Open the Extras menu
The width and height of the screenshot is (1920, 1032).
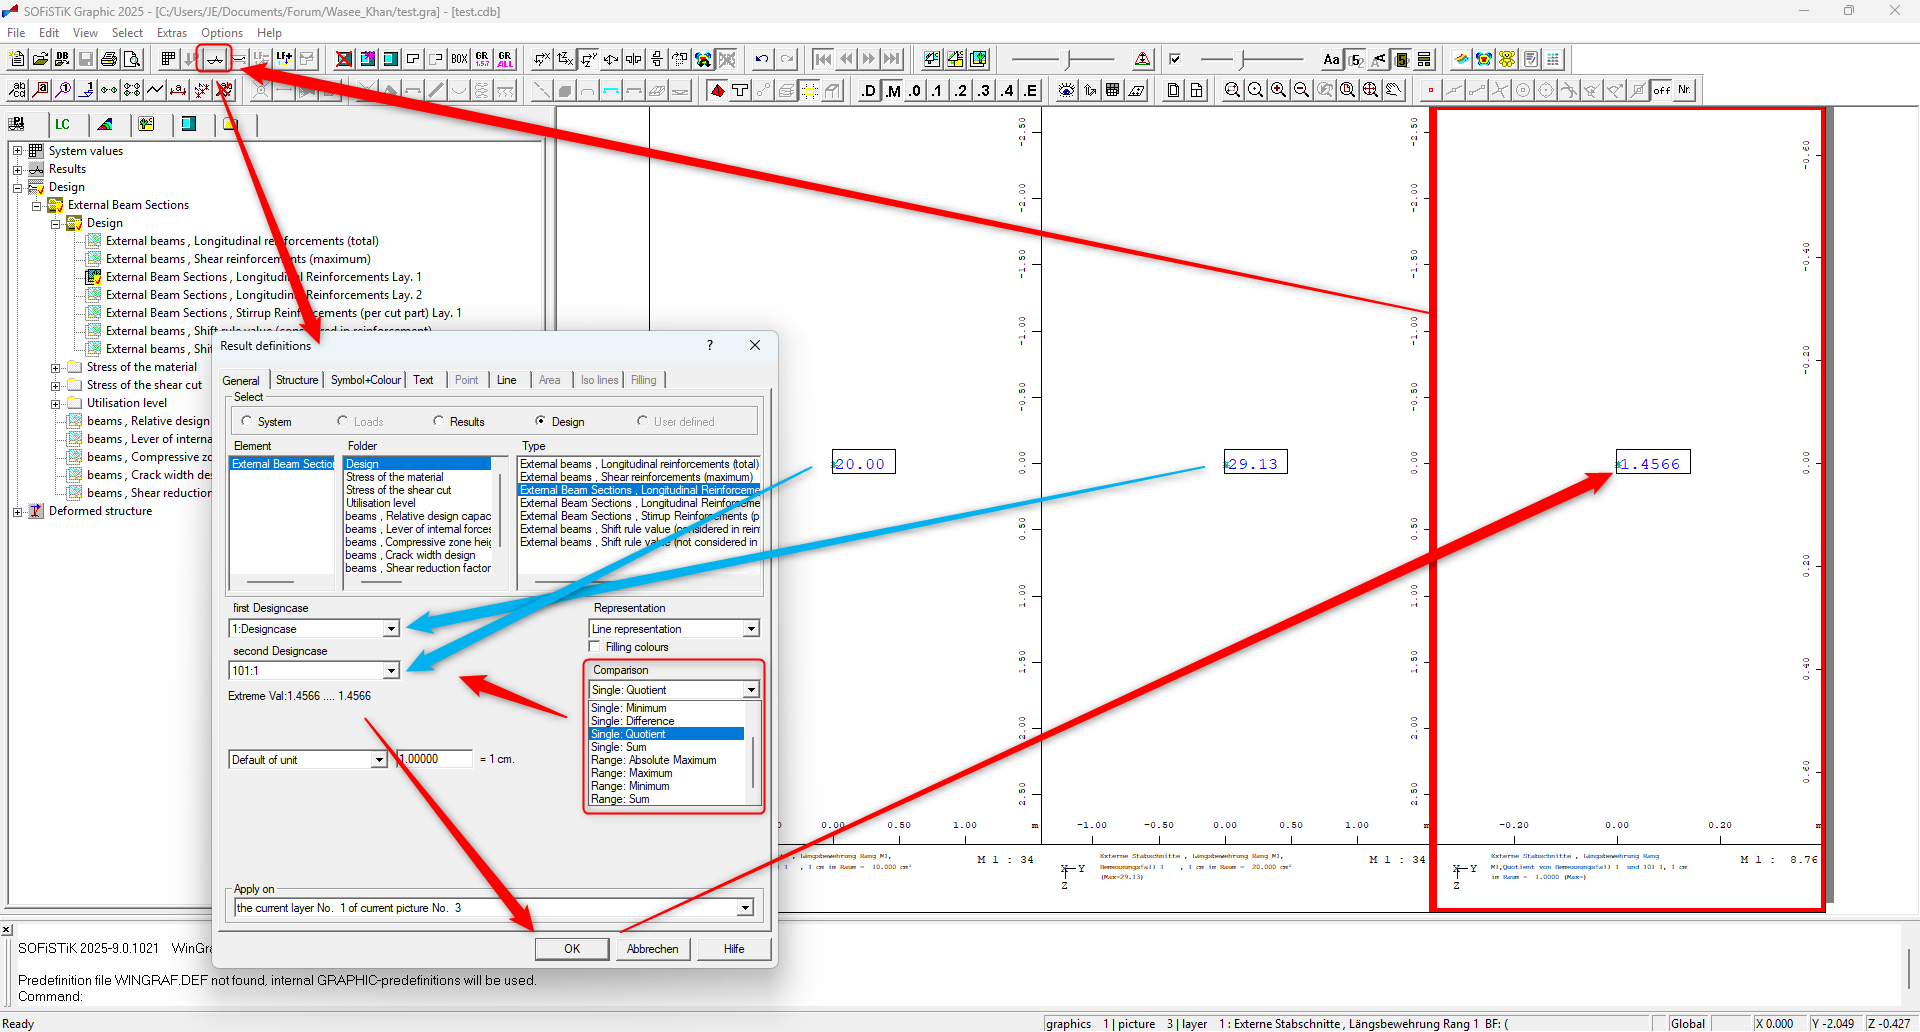click(171, 33)
